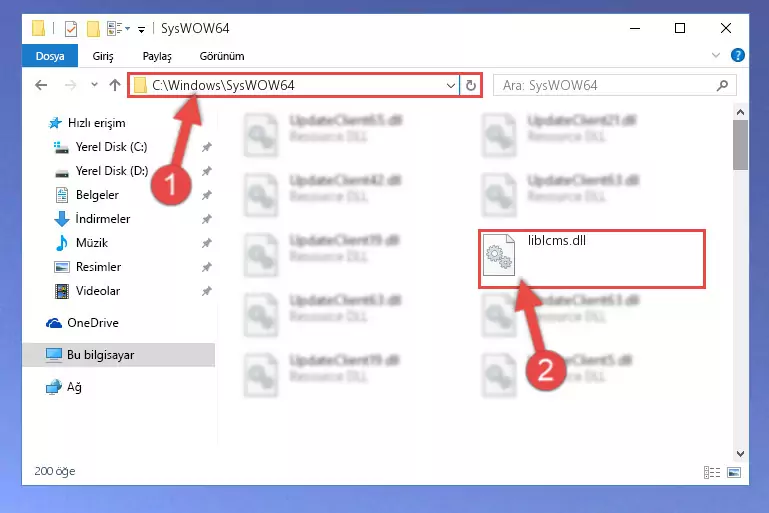The image size is (769, 513).
Task: Click the pin icon next to Videolar
Action: (206, 291)
